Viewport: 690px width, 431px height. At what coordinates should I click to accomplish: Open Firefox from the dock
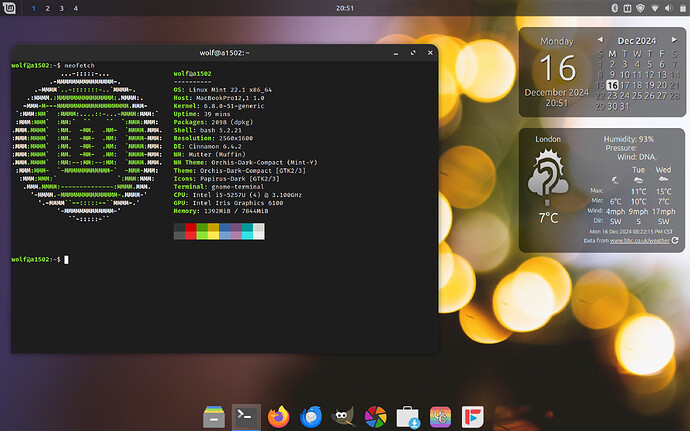279,417
